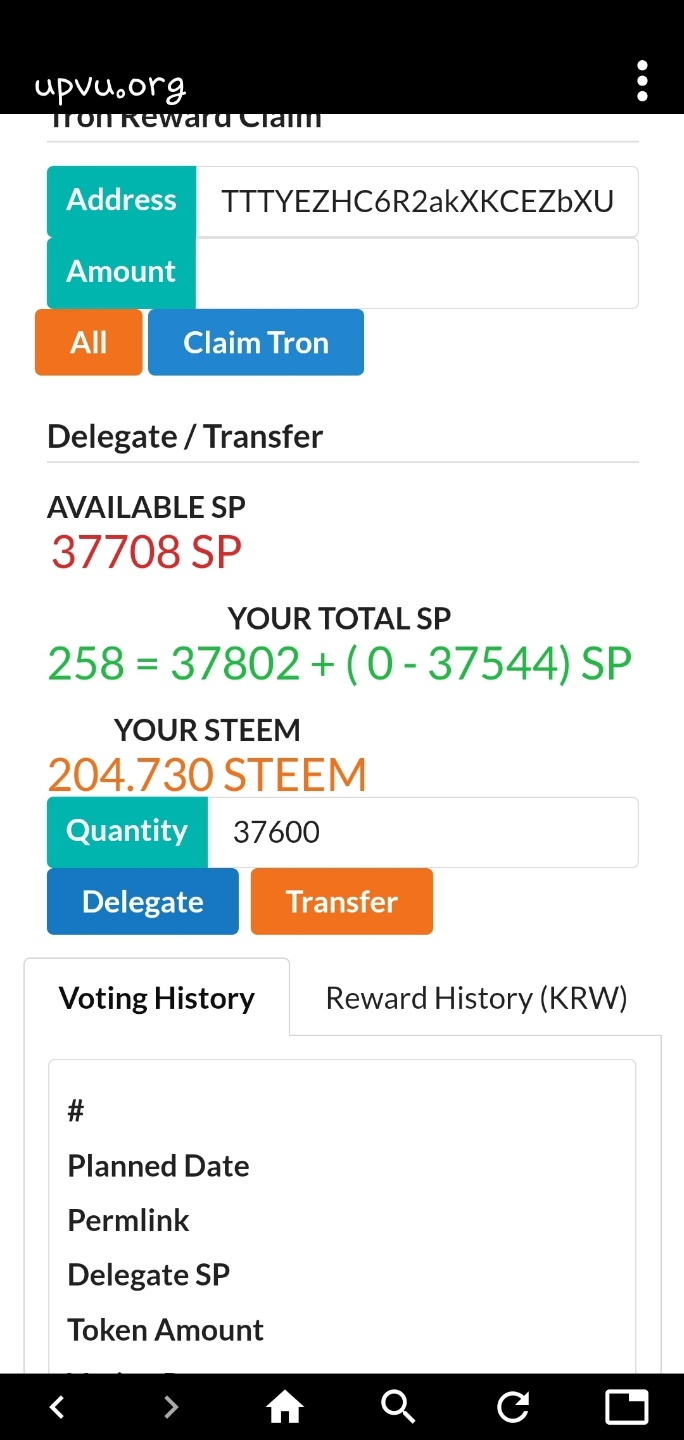The image size is (684, 1440).
Task: Tap the 37708 SP available value
Action: (x=147, y=551)
